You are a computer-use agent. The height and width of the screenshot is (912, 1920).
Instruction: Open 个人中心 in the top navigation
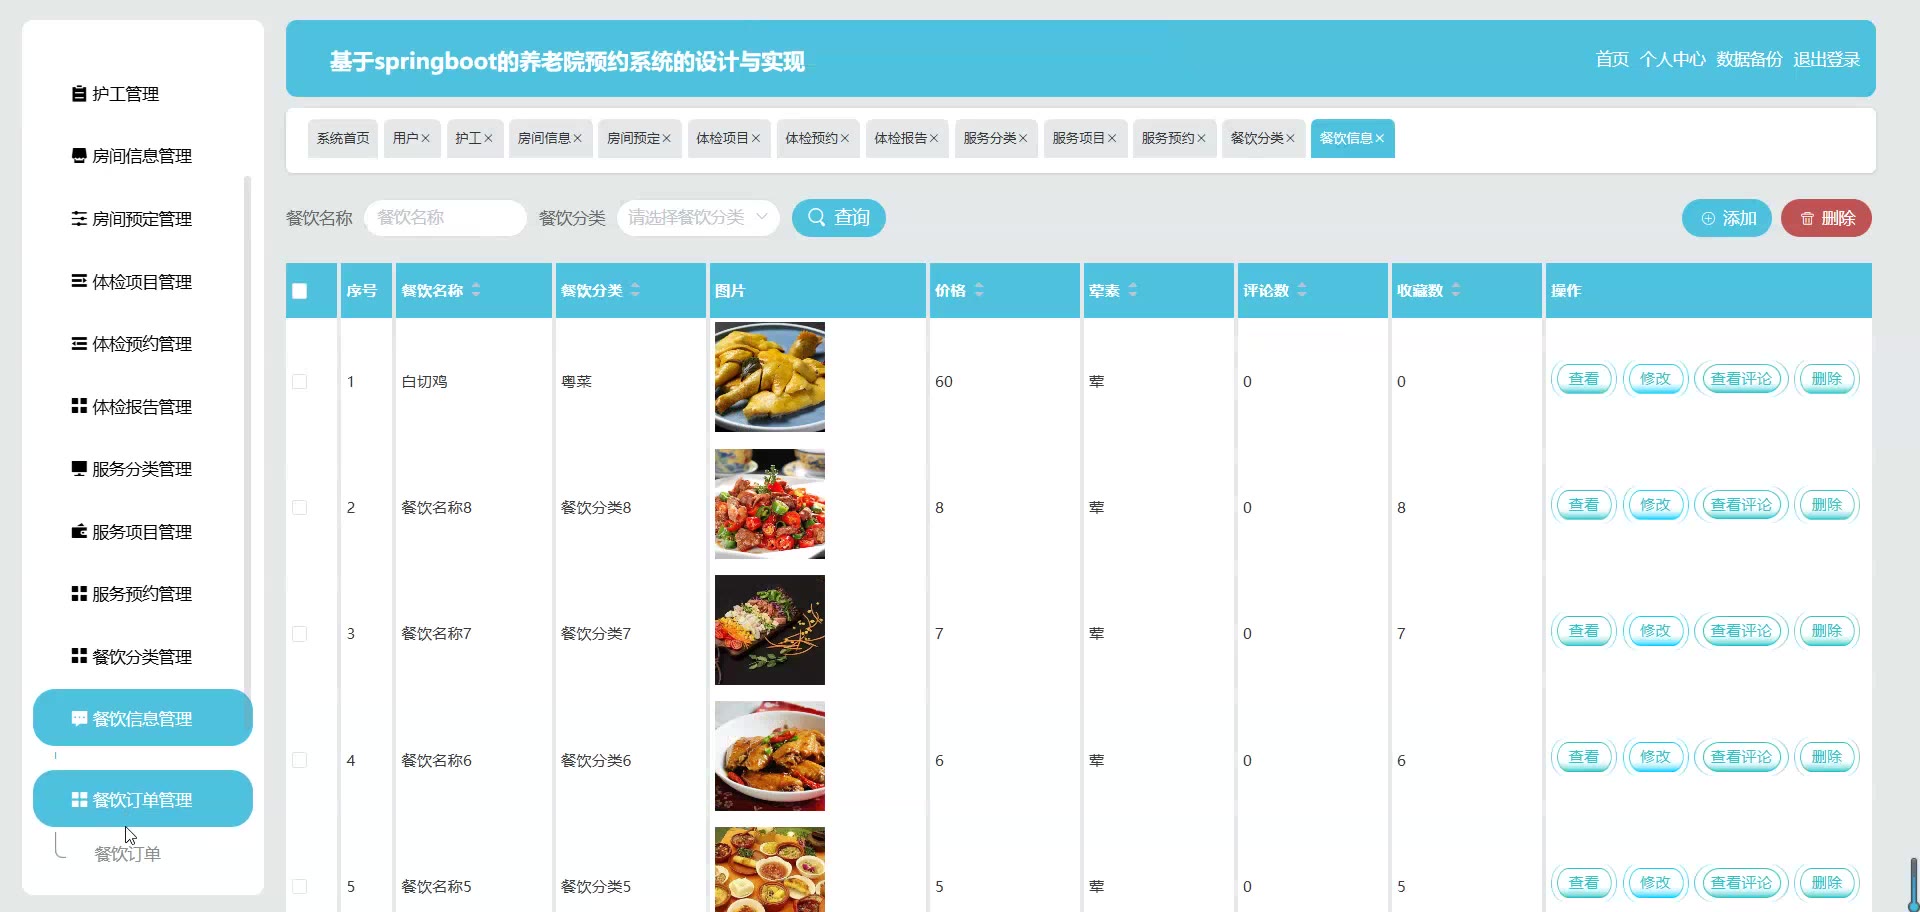[x=1673, y=60]
